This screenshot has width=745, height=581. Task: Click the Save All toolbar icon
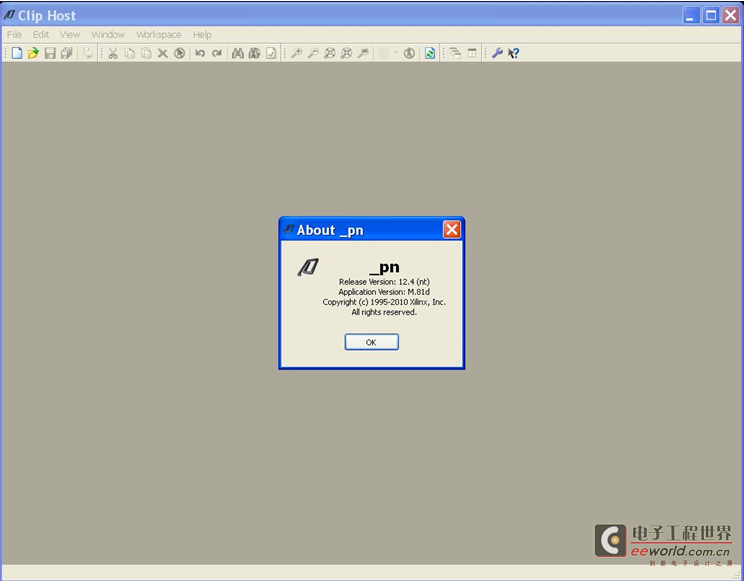pos(67,53)
